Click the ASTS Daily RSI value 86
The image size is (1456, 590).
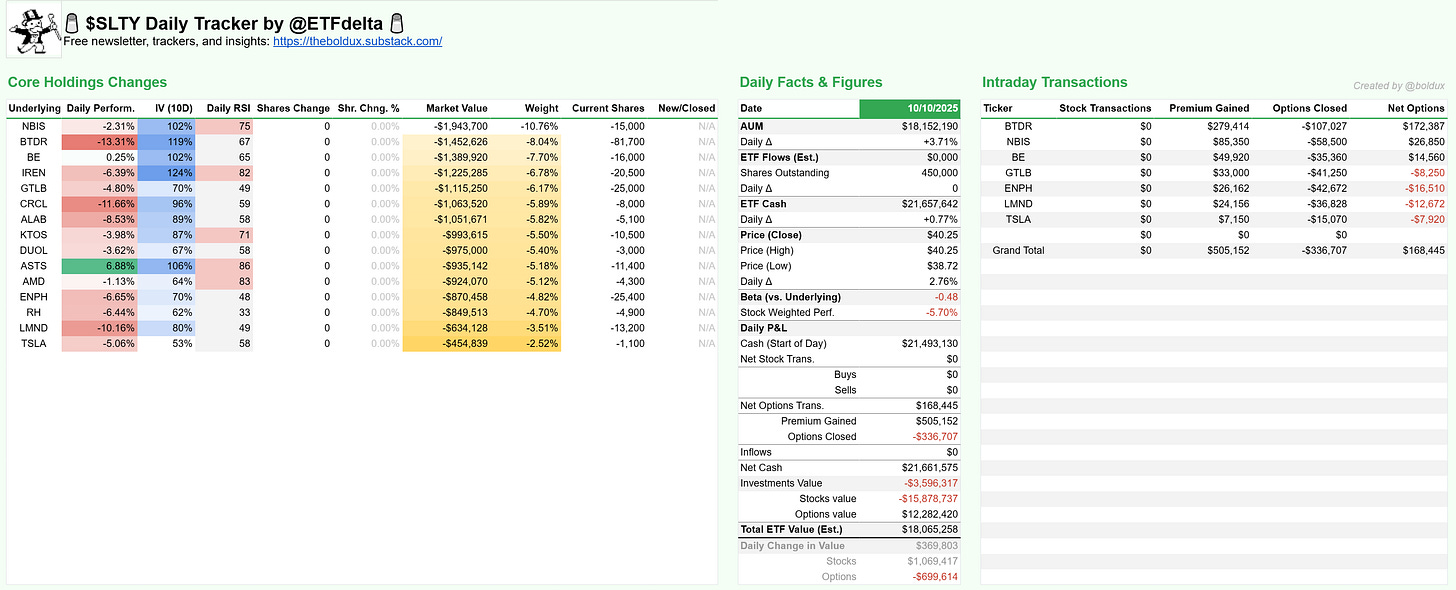point(224,266)
